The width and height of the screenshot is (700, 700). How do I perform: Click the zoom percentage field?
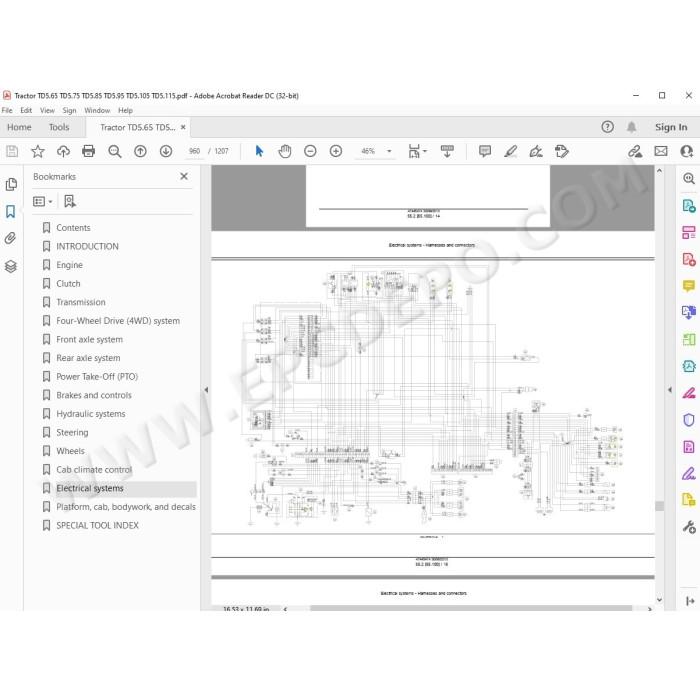[368, 151]
